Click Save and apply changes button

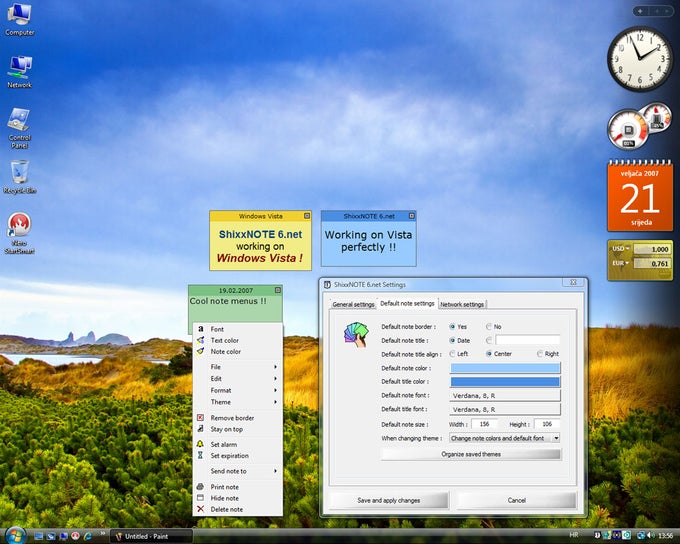(x=389, y=500)
